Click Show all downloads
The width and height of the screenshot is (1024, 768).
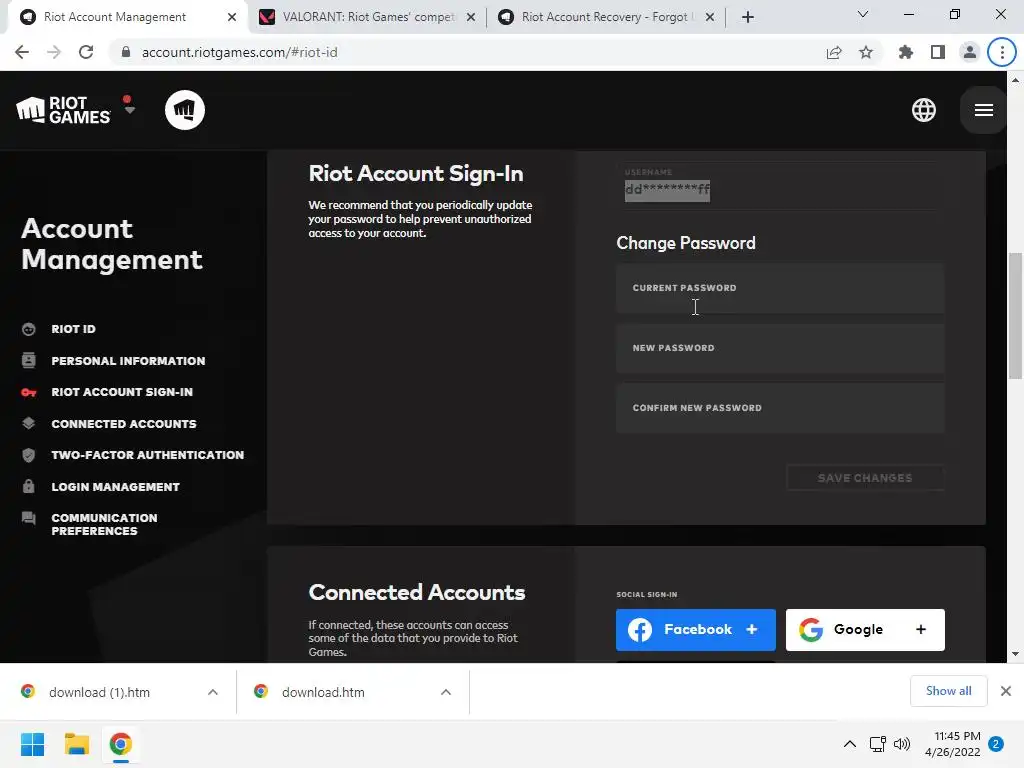pyautogui.click(x=948, y=691)
